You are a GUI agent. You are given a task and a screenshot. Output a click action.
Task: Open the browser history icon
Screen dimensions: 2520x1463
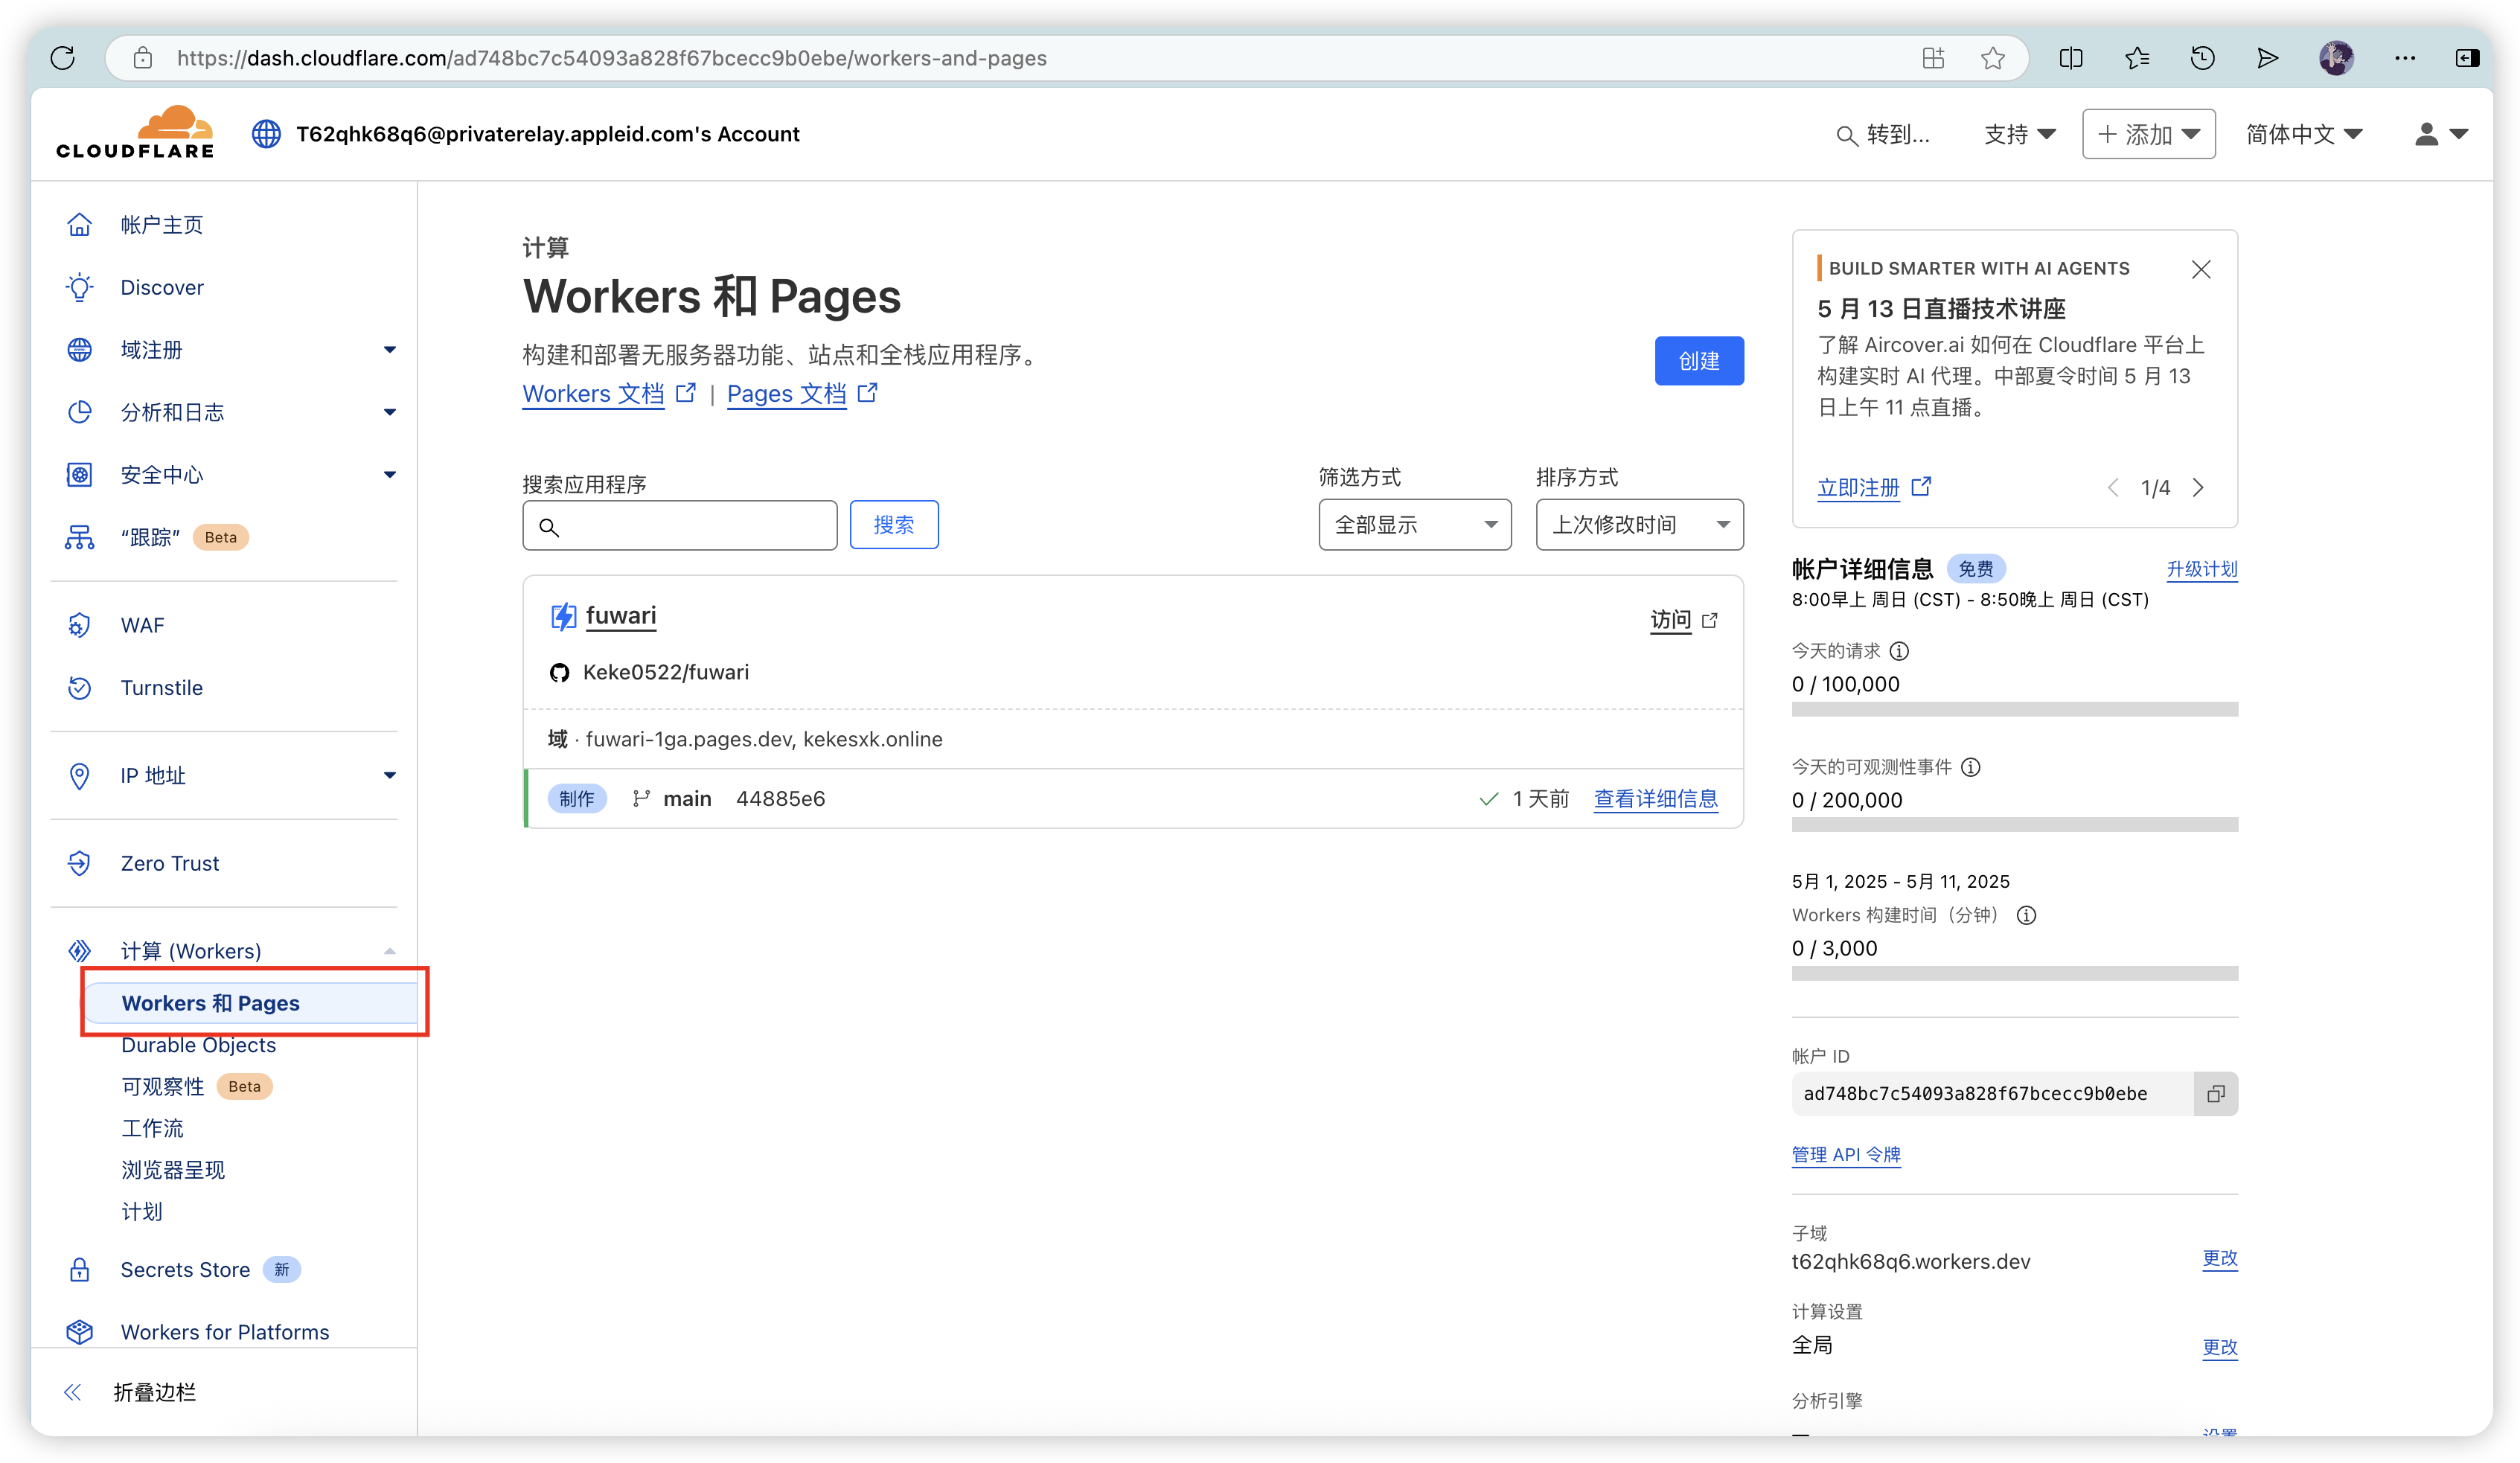(2202, 58)
